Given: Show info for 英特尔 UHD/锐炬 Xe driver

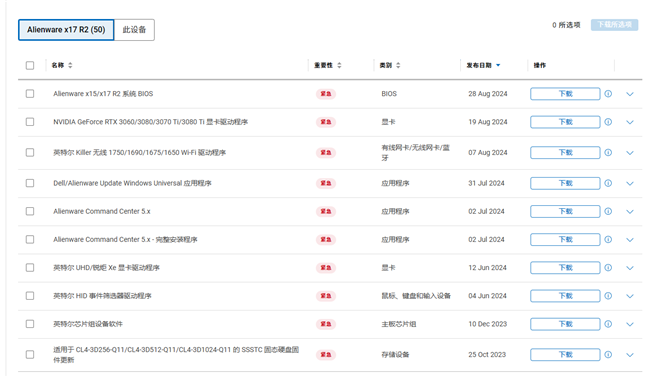Looking at the screenshot, I should point(608,268).
